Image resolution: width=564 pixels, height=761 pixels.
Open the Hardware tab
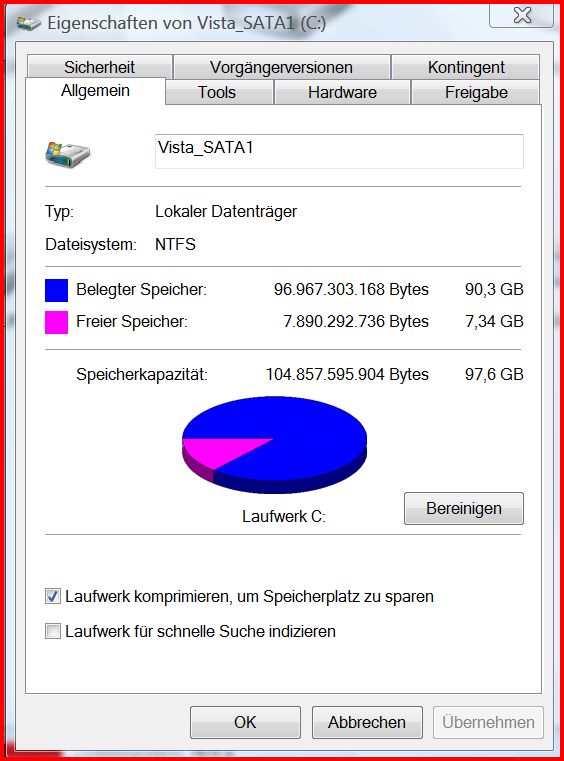point(342,92)
